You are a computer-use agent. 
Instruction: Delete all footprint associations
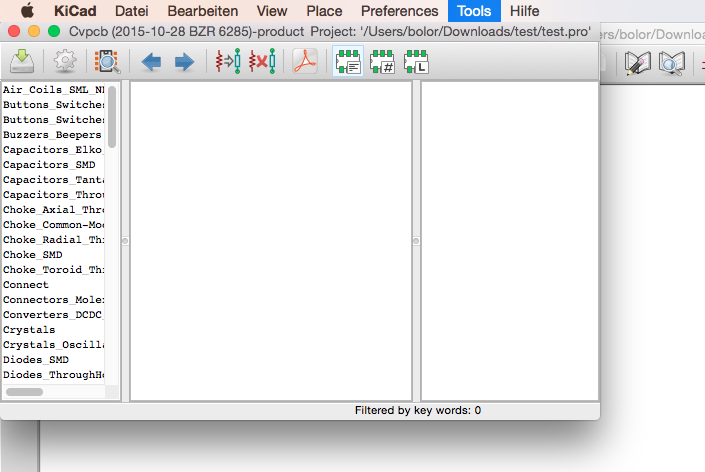[262, 61]
